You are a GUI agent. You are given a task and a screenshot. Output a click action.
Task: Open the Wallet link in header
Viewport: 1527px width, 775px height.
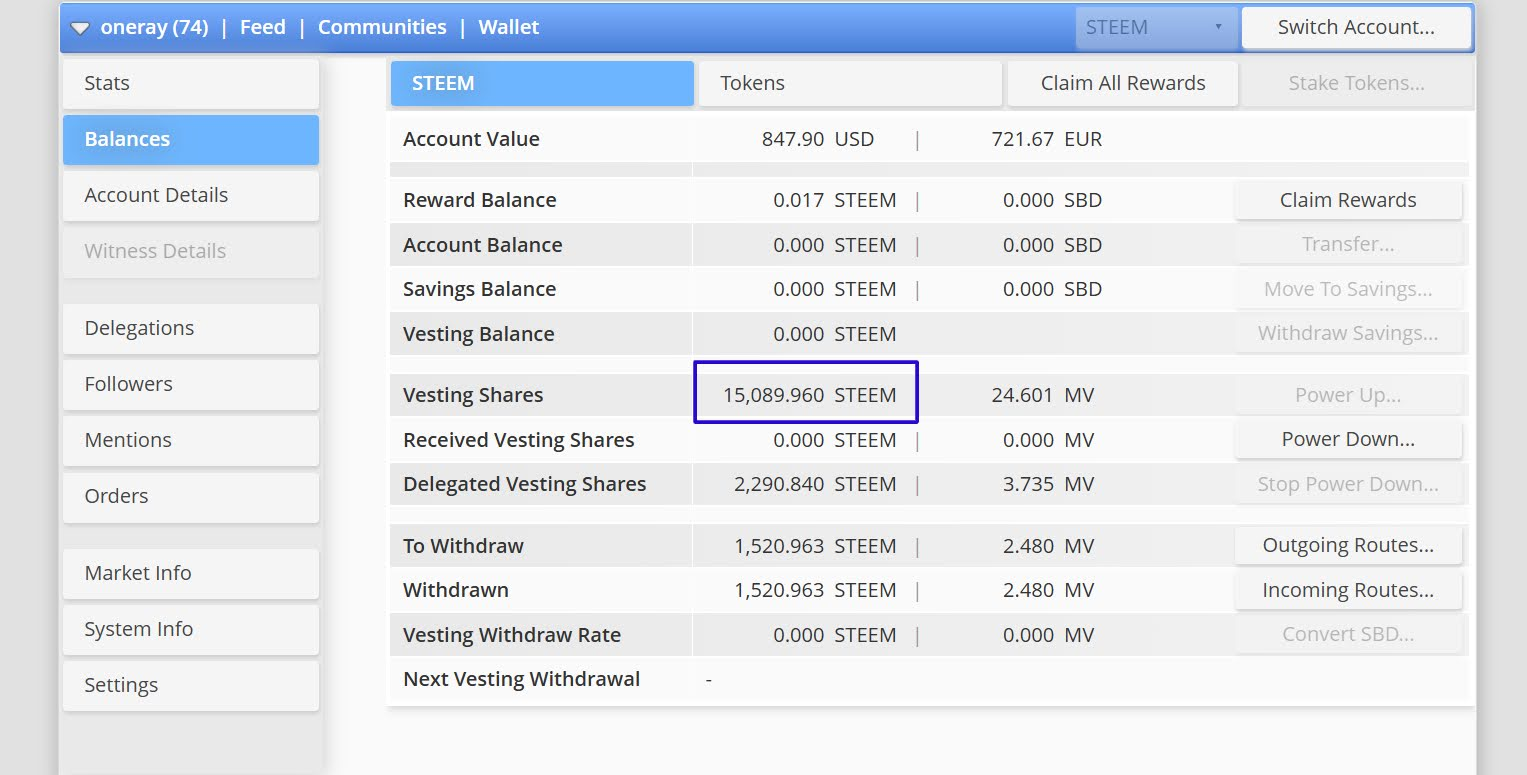(x=509, y=28)
